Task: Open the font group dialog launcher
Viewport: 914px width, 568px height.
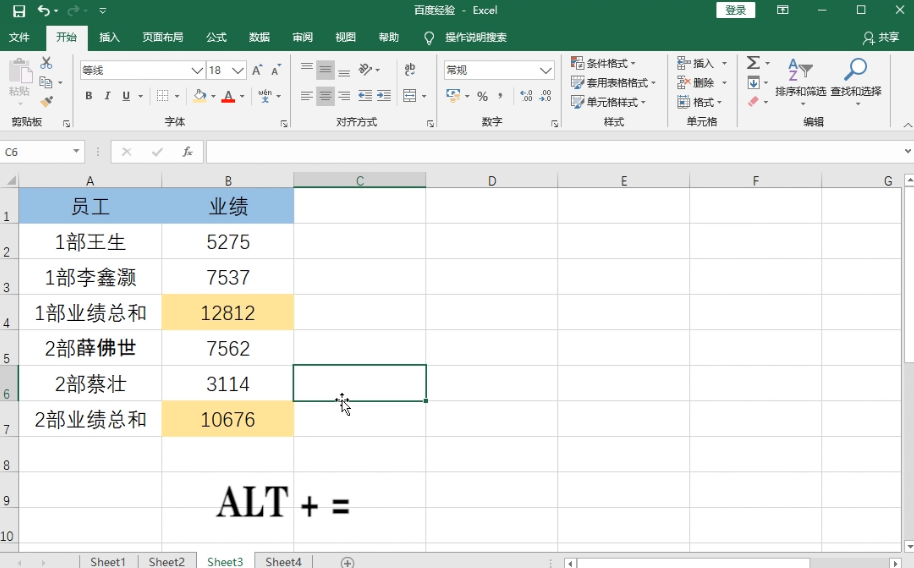Action: 284,124
